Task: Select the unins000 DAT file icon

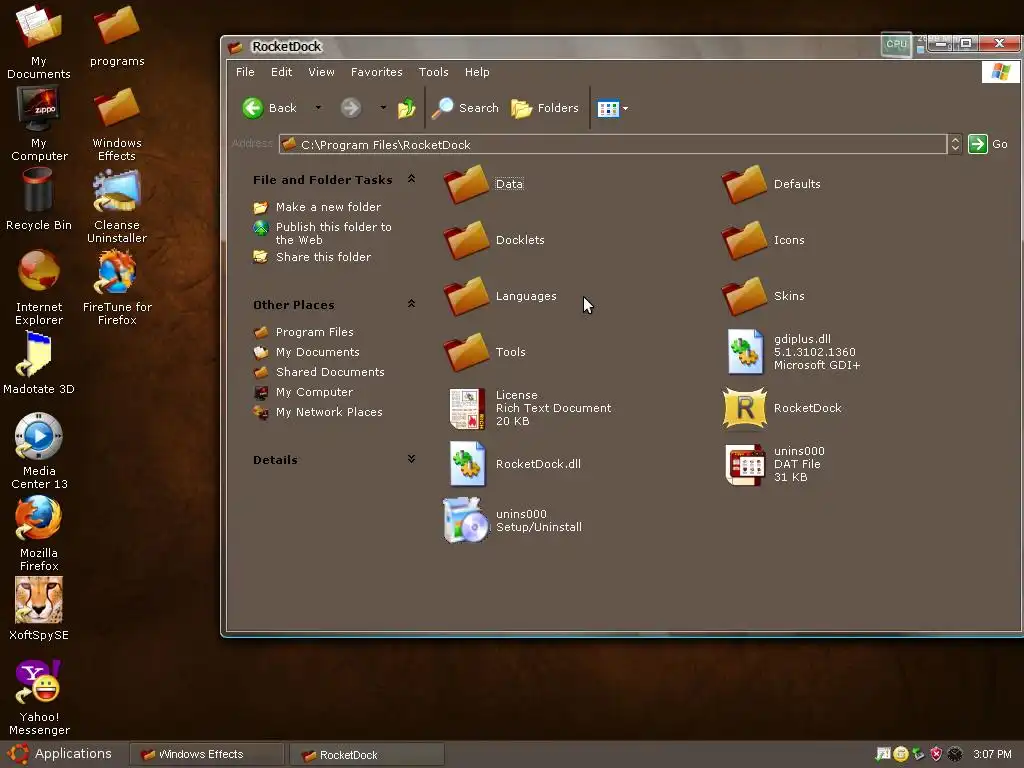Action: (x=745, y=465)
